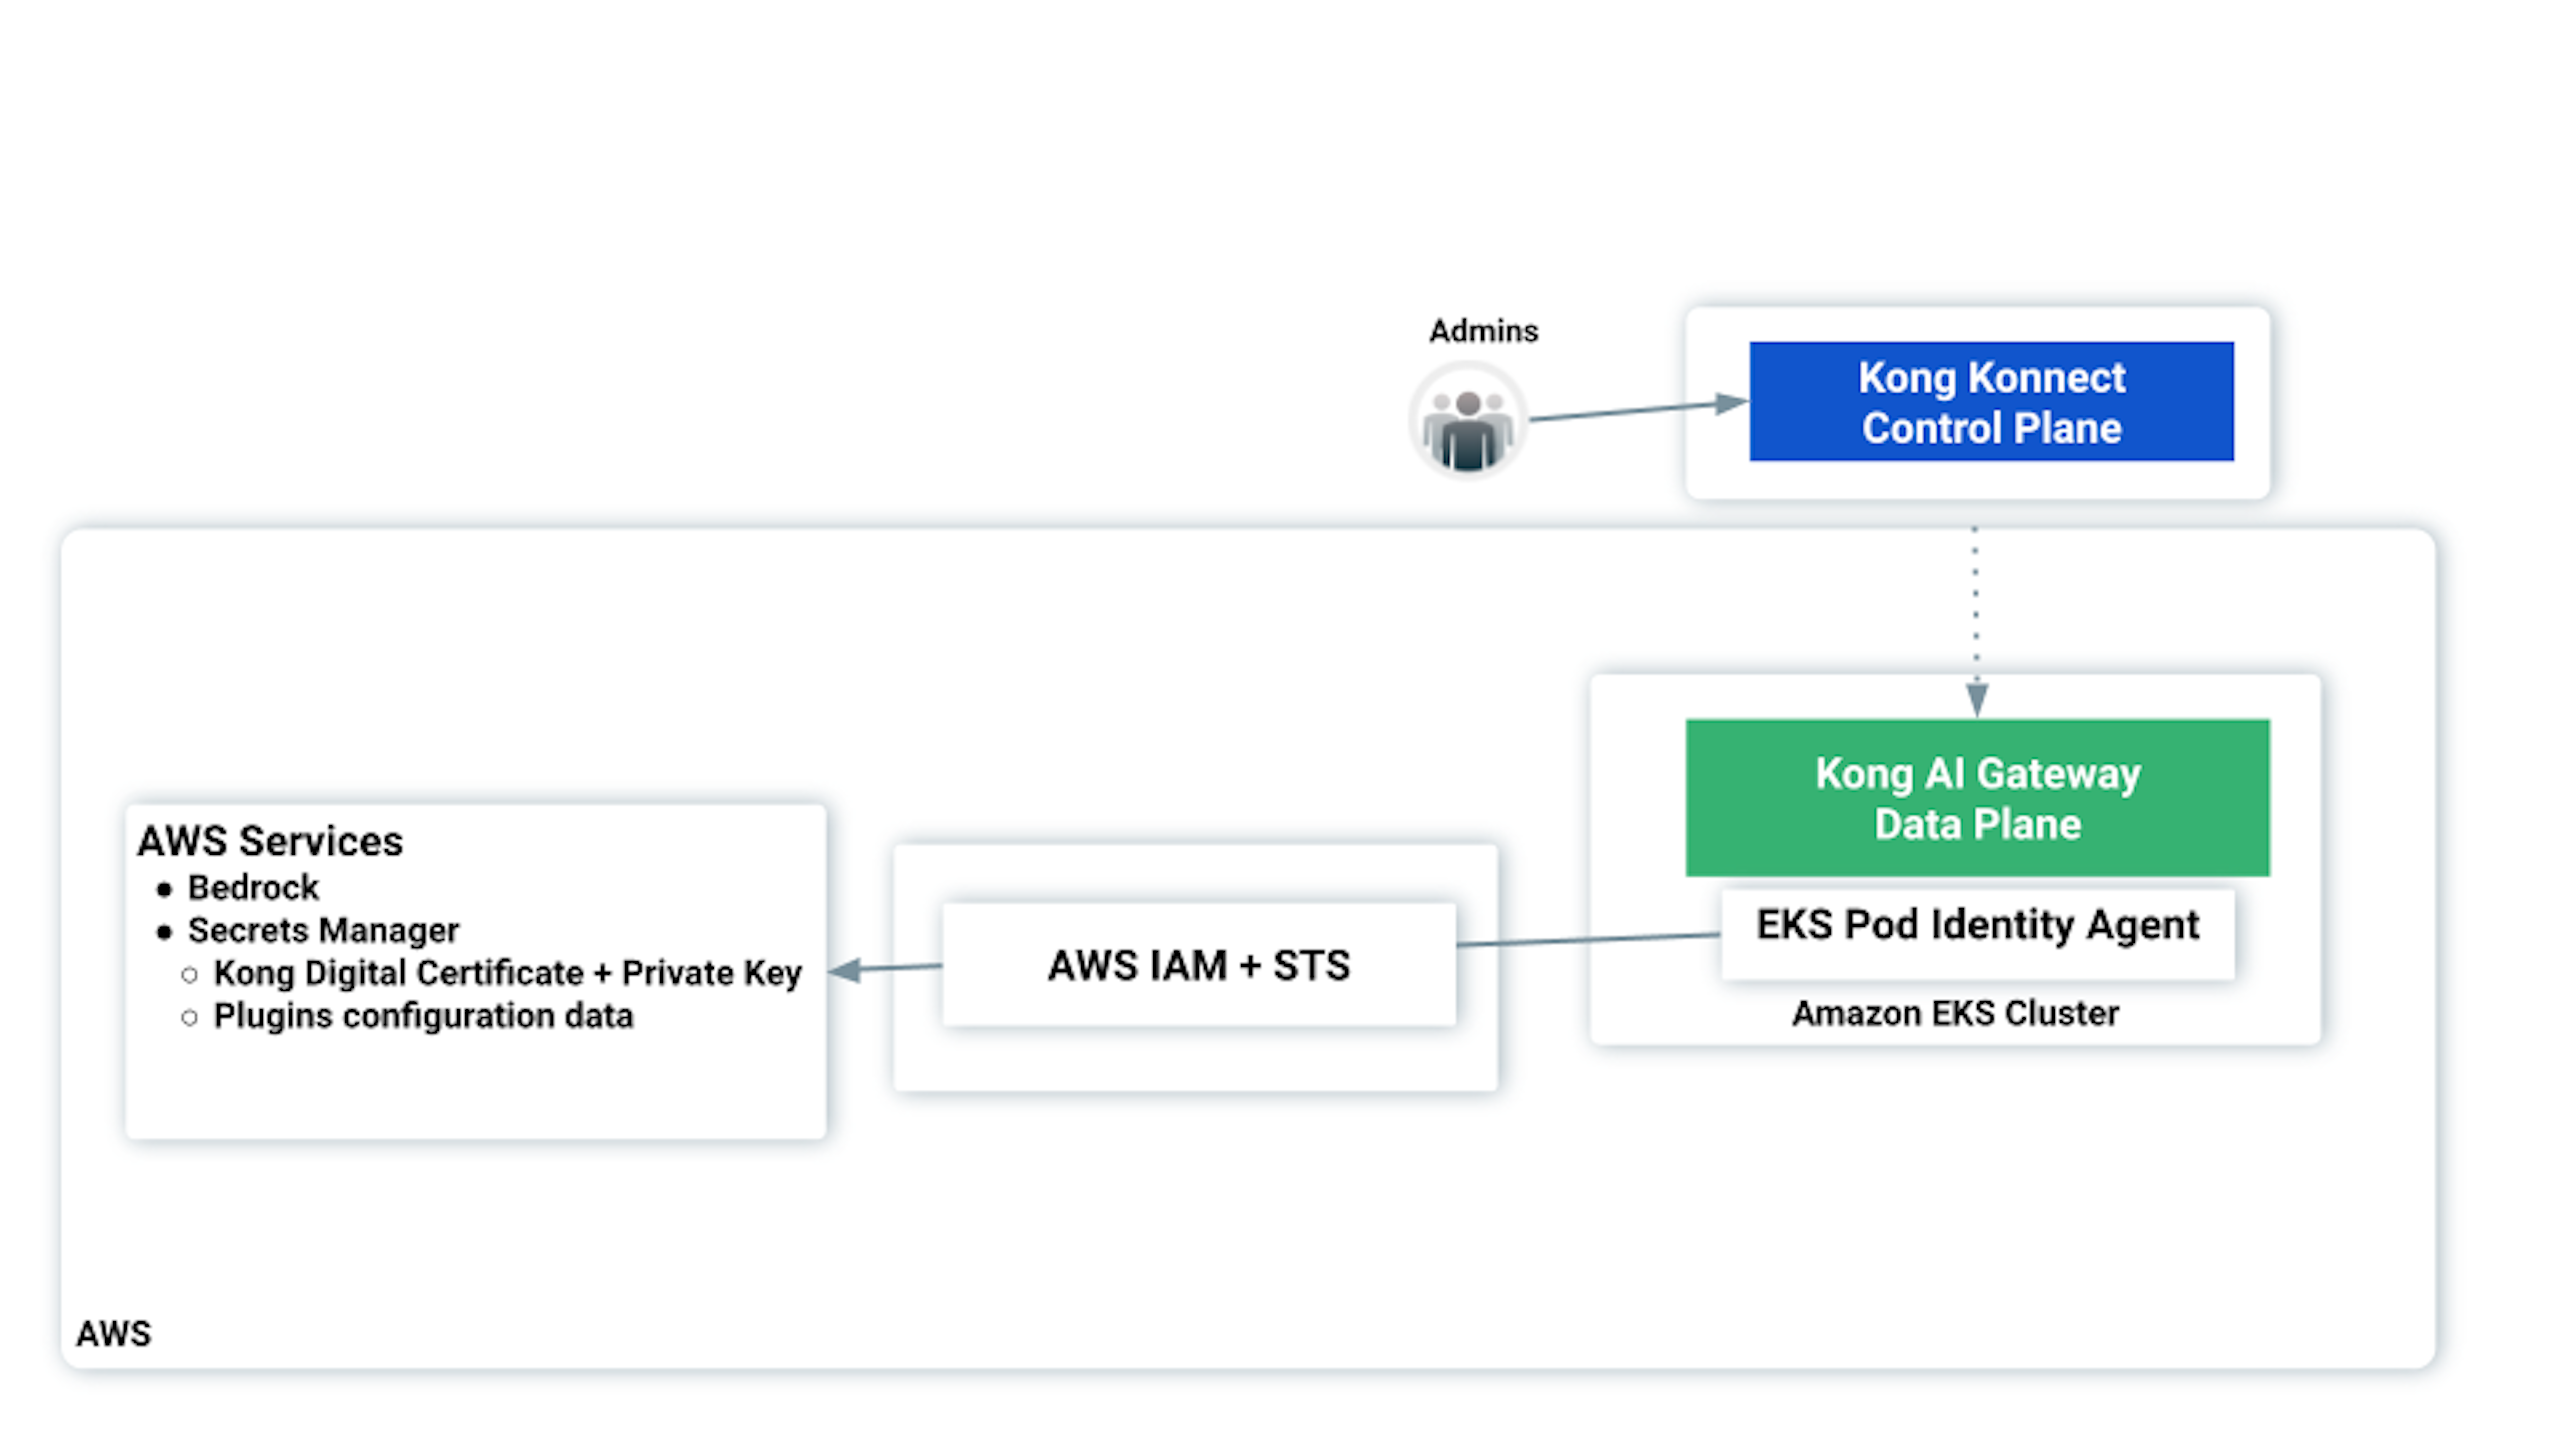The height and width of the screenshot is (1440, 2560).
Task: Click dotted arrowhead above Data Plane box
Action: [1976, 698]
